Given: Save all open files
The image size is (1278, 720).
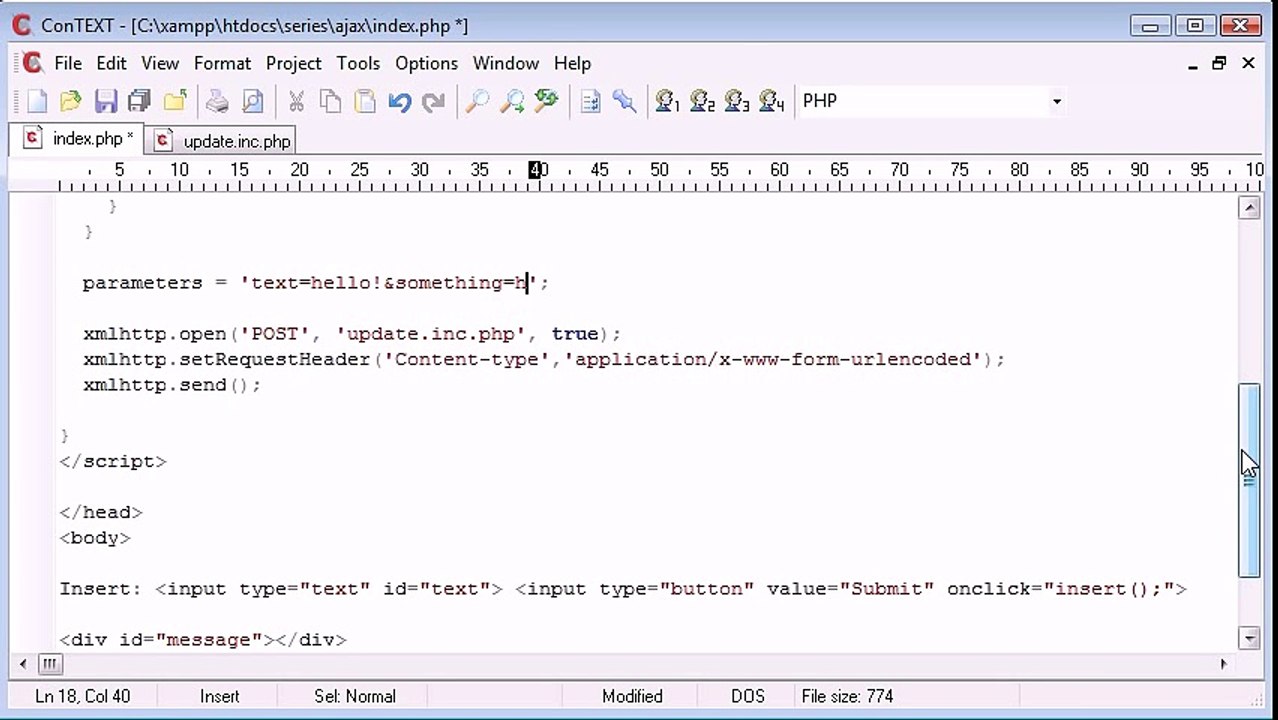Looking at the screenshot, I should 139,101.
